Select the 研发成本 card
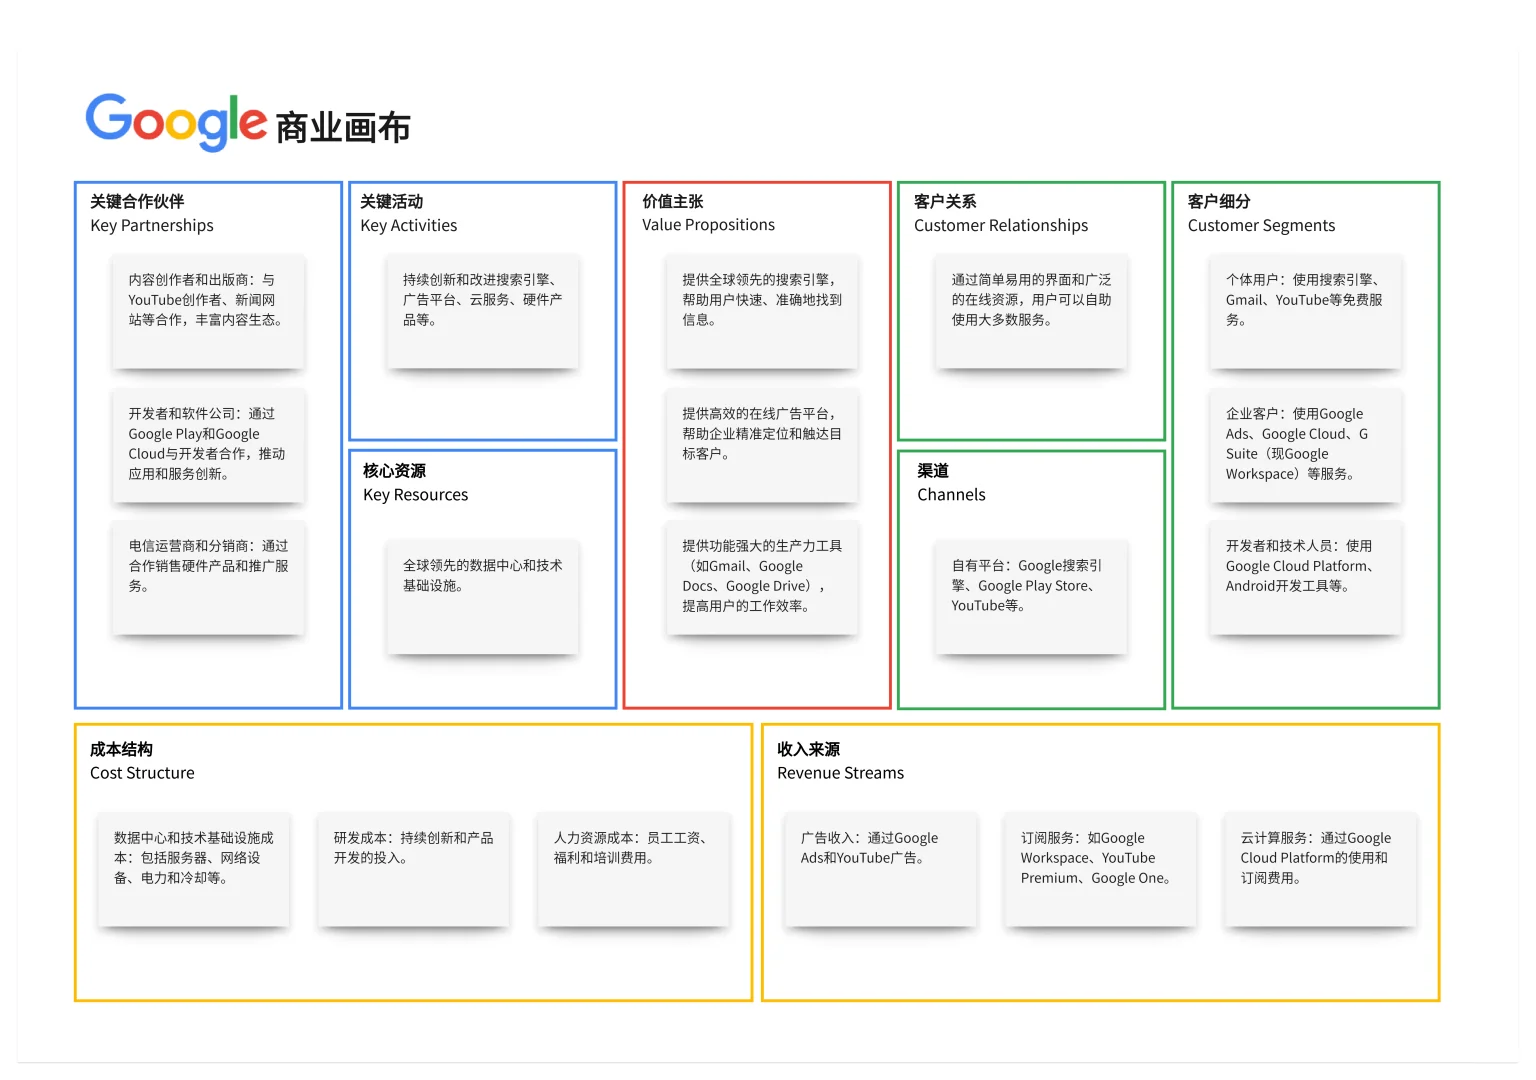The image size is (1536, 1080). pos(414,870)
